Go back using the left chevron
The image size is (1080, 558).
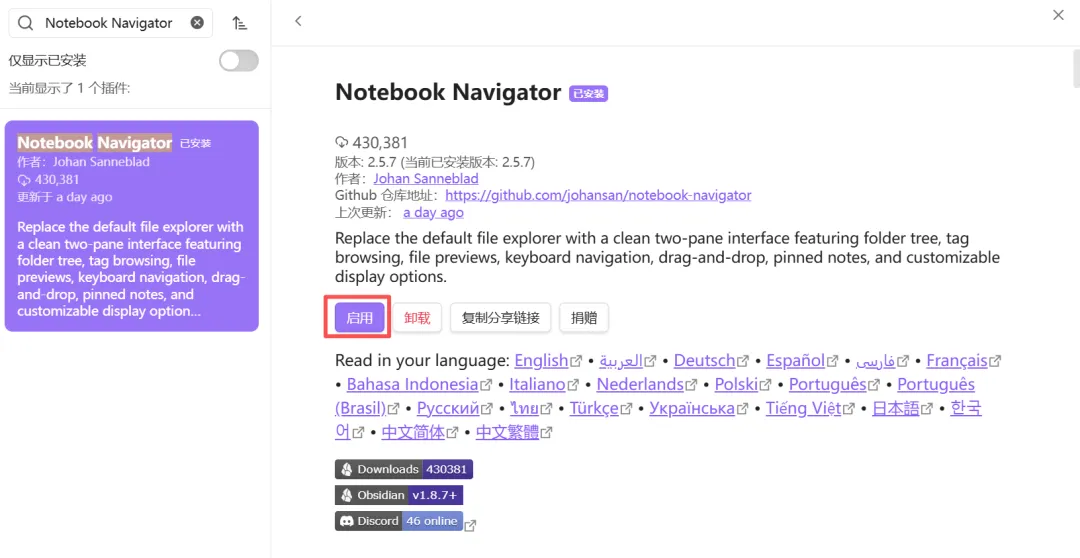(298, 21)
